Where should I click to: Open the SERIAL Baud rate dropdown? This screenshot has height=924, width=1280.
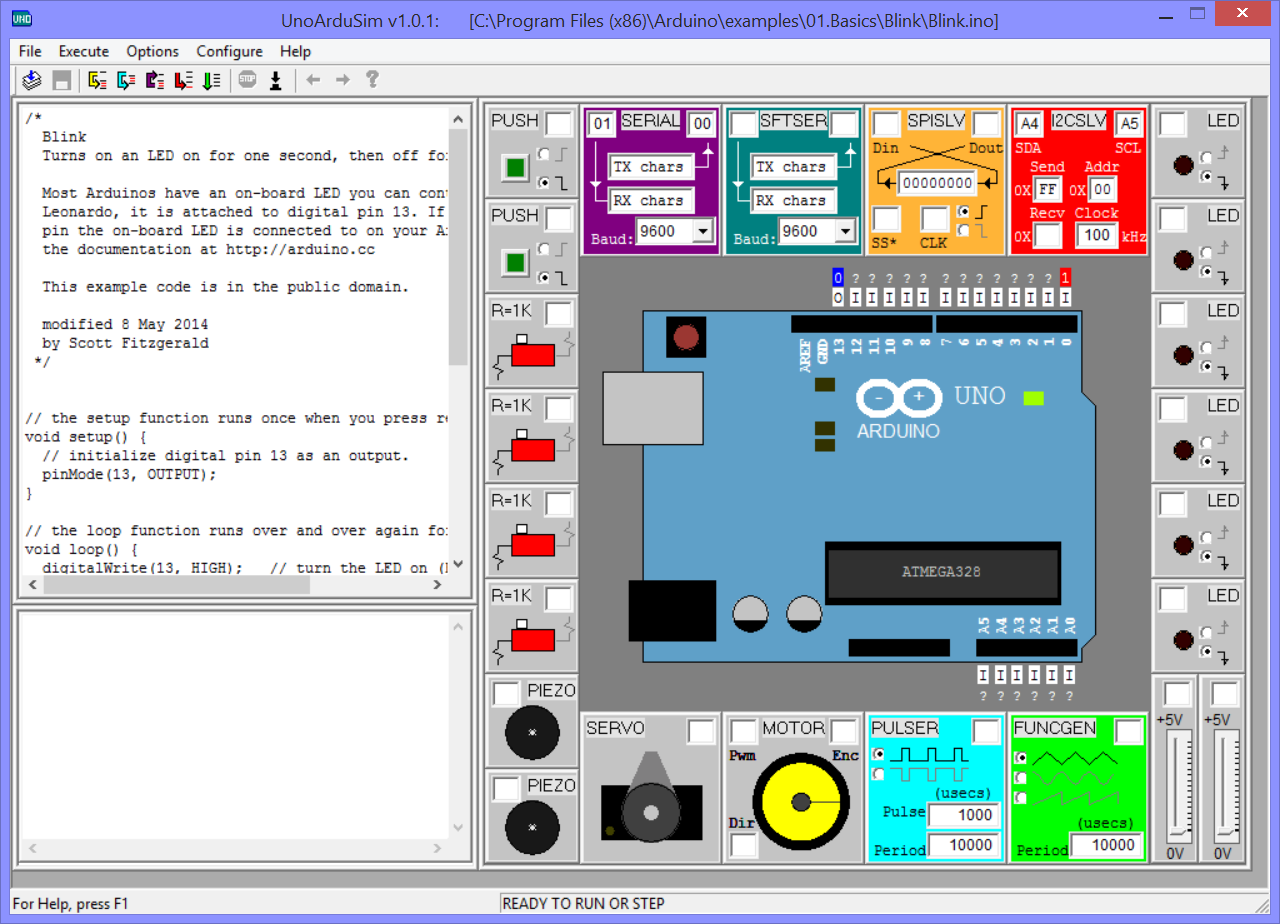tap(701, 231)
